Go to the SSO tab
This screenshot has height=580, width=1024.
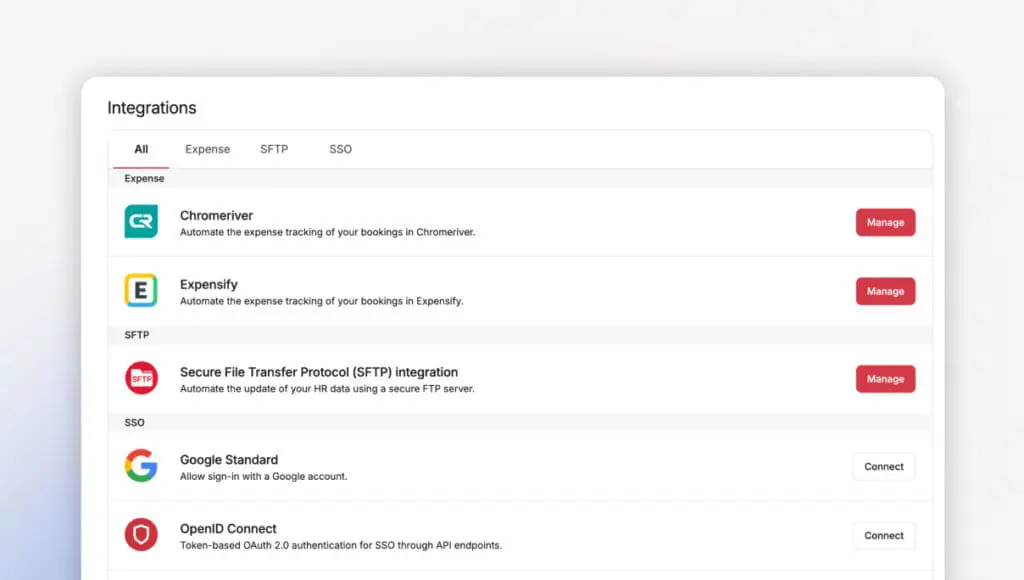point(340,149)
